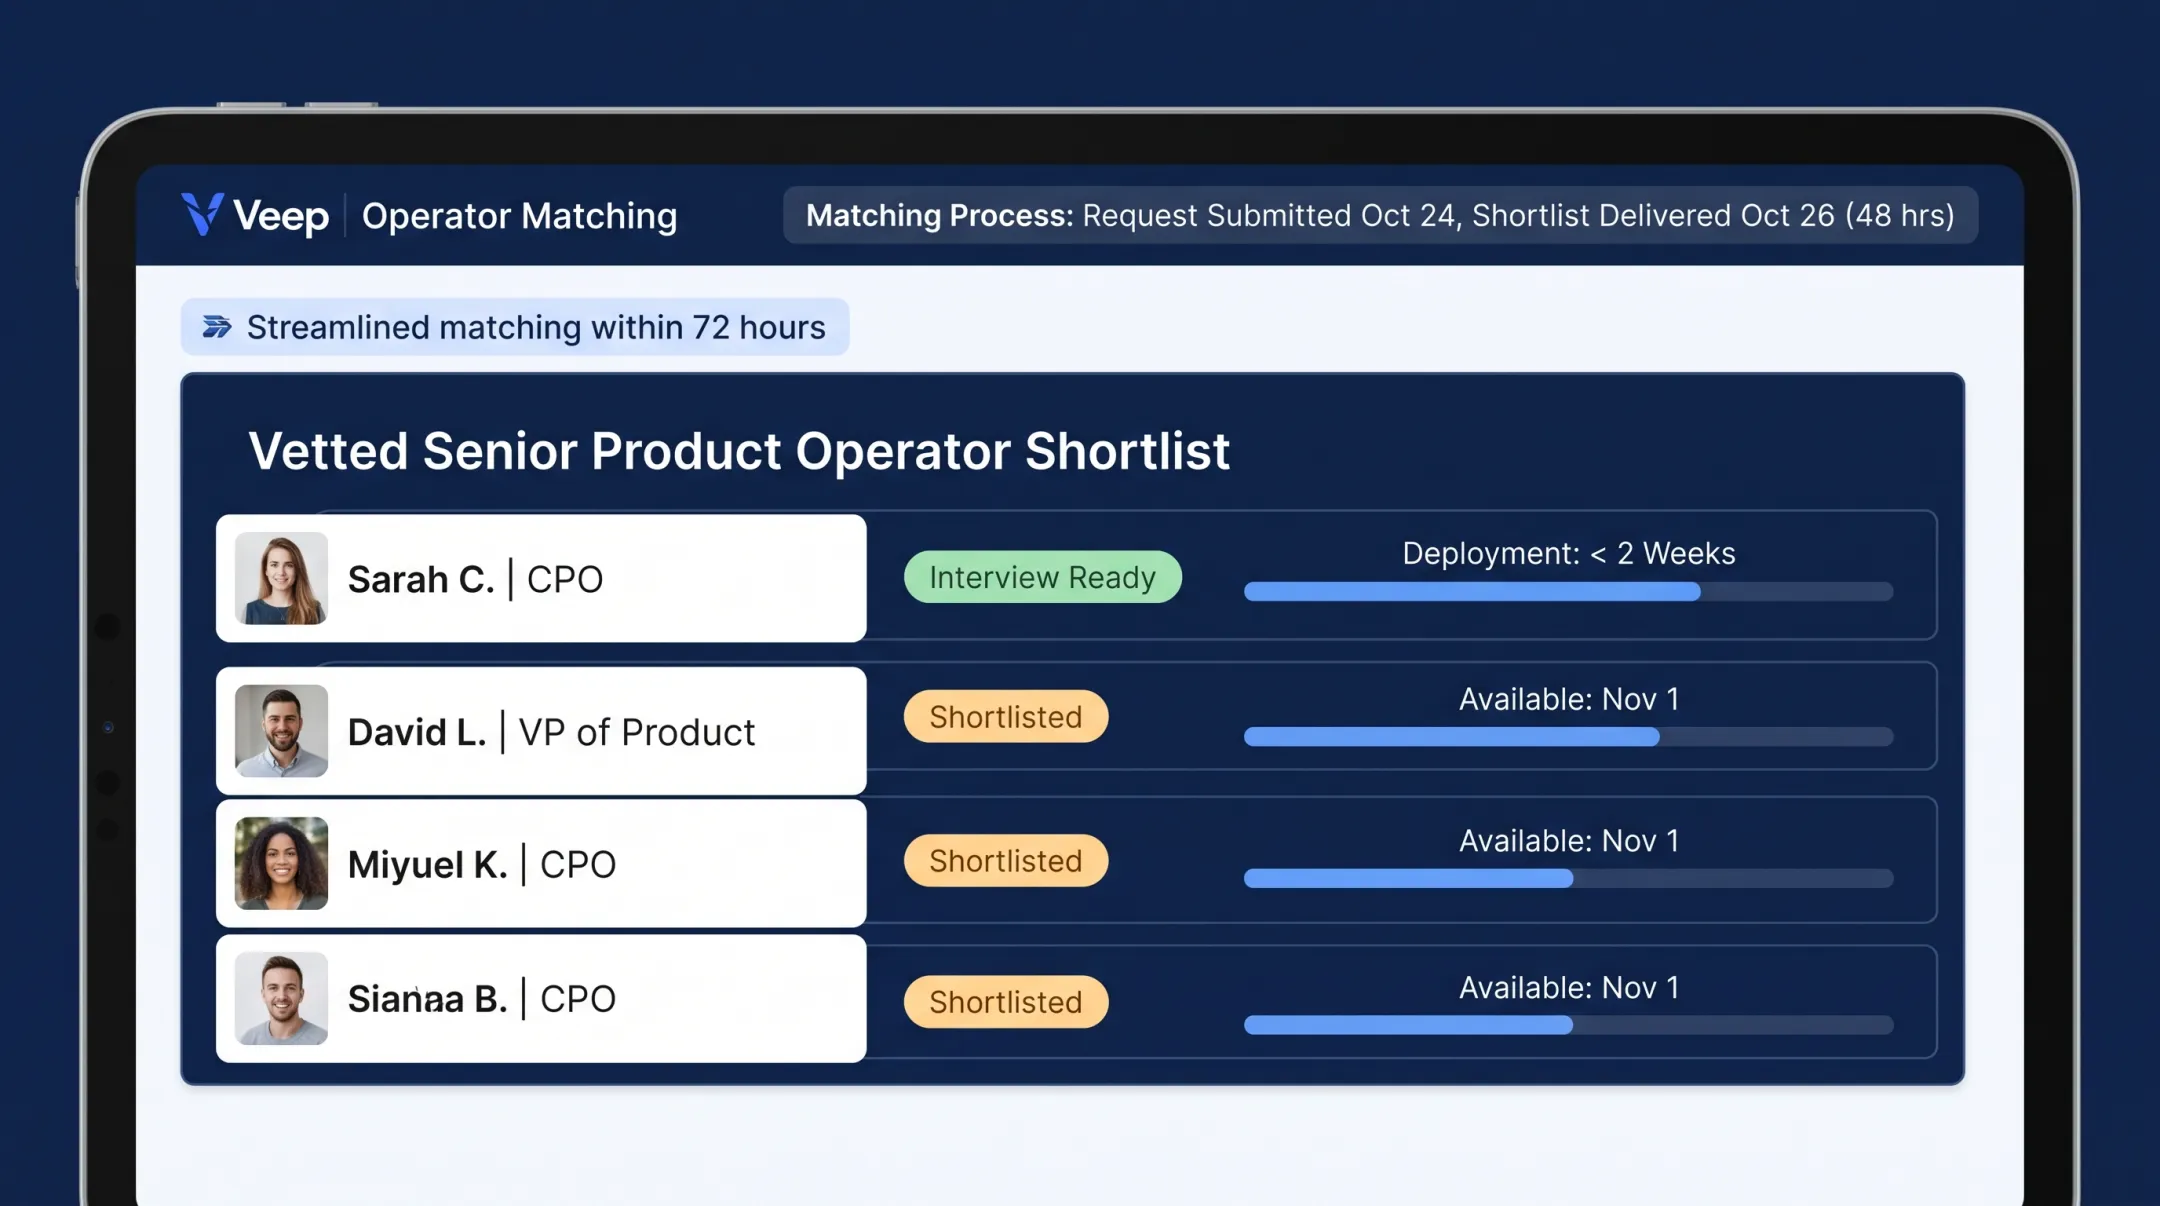2160x1206 pixels.
Task: Click the Streamlined matching within 72 hours tag
Action: point(515,327)
